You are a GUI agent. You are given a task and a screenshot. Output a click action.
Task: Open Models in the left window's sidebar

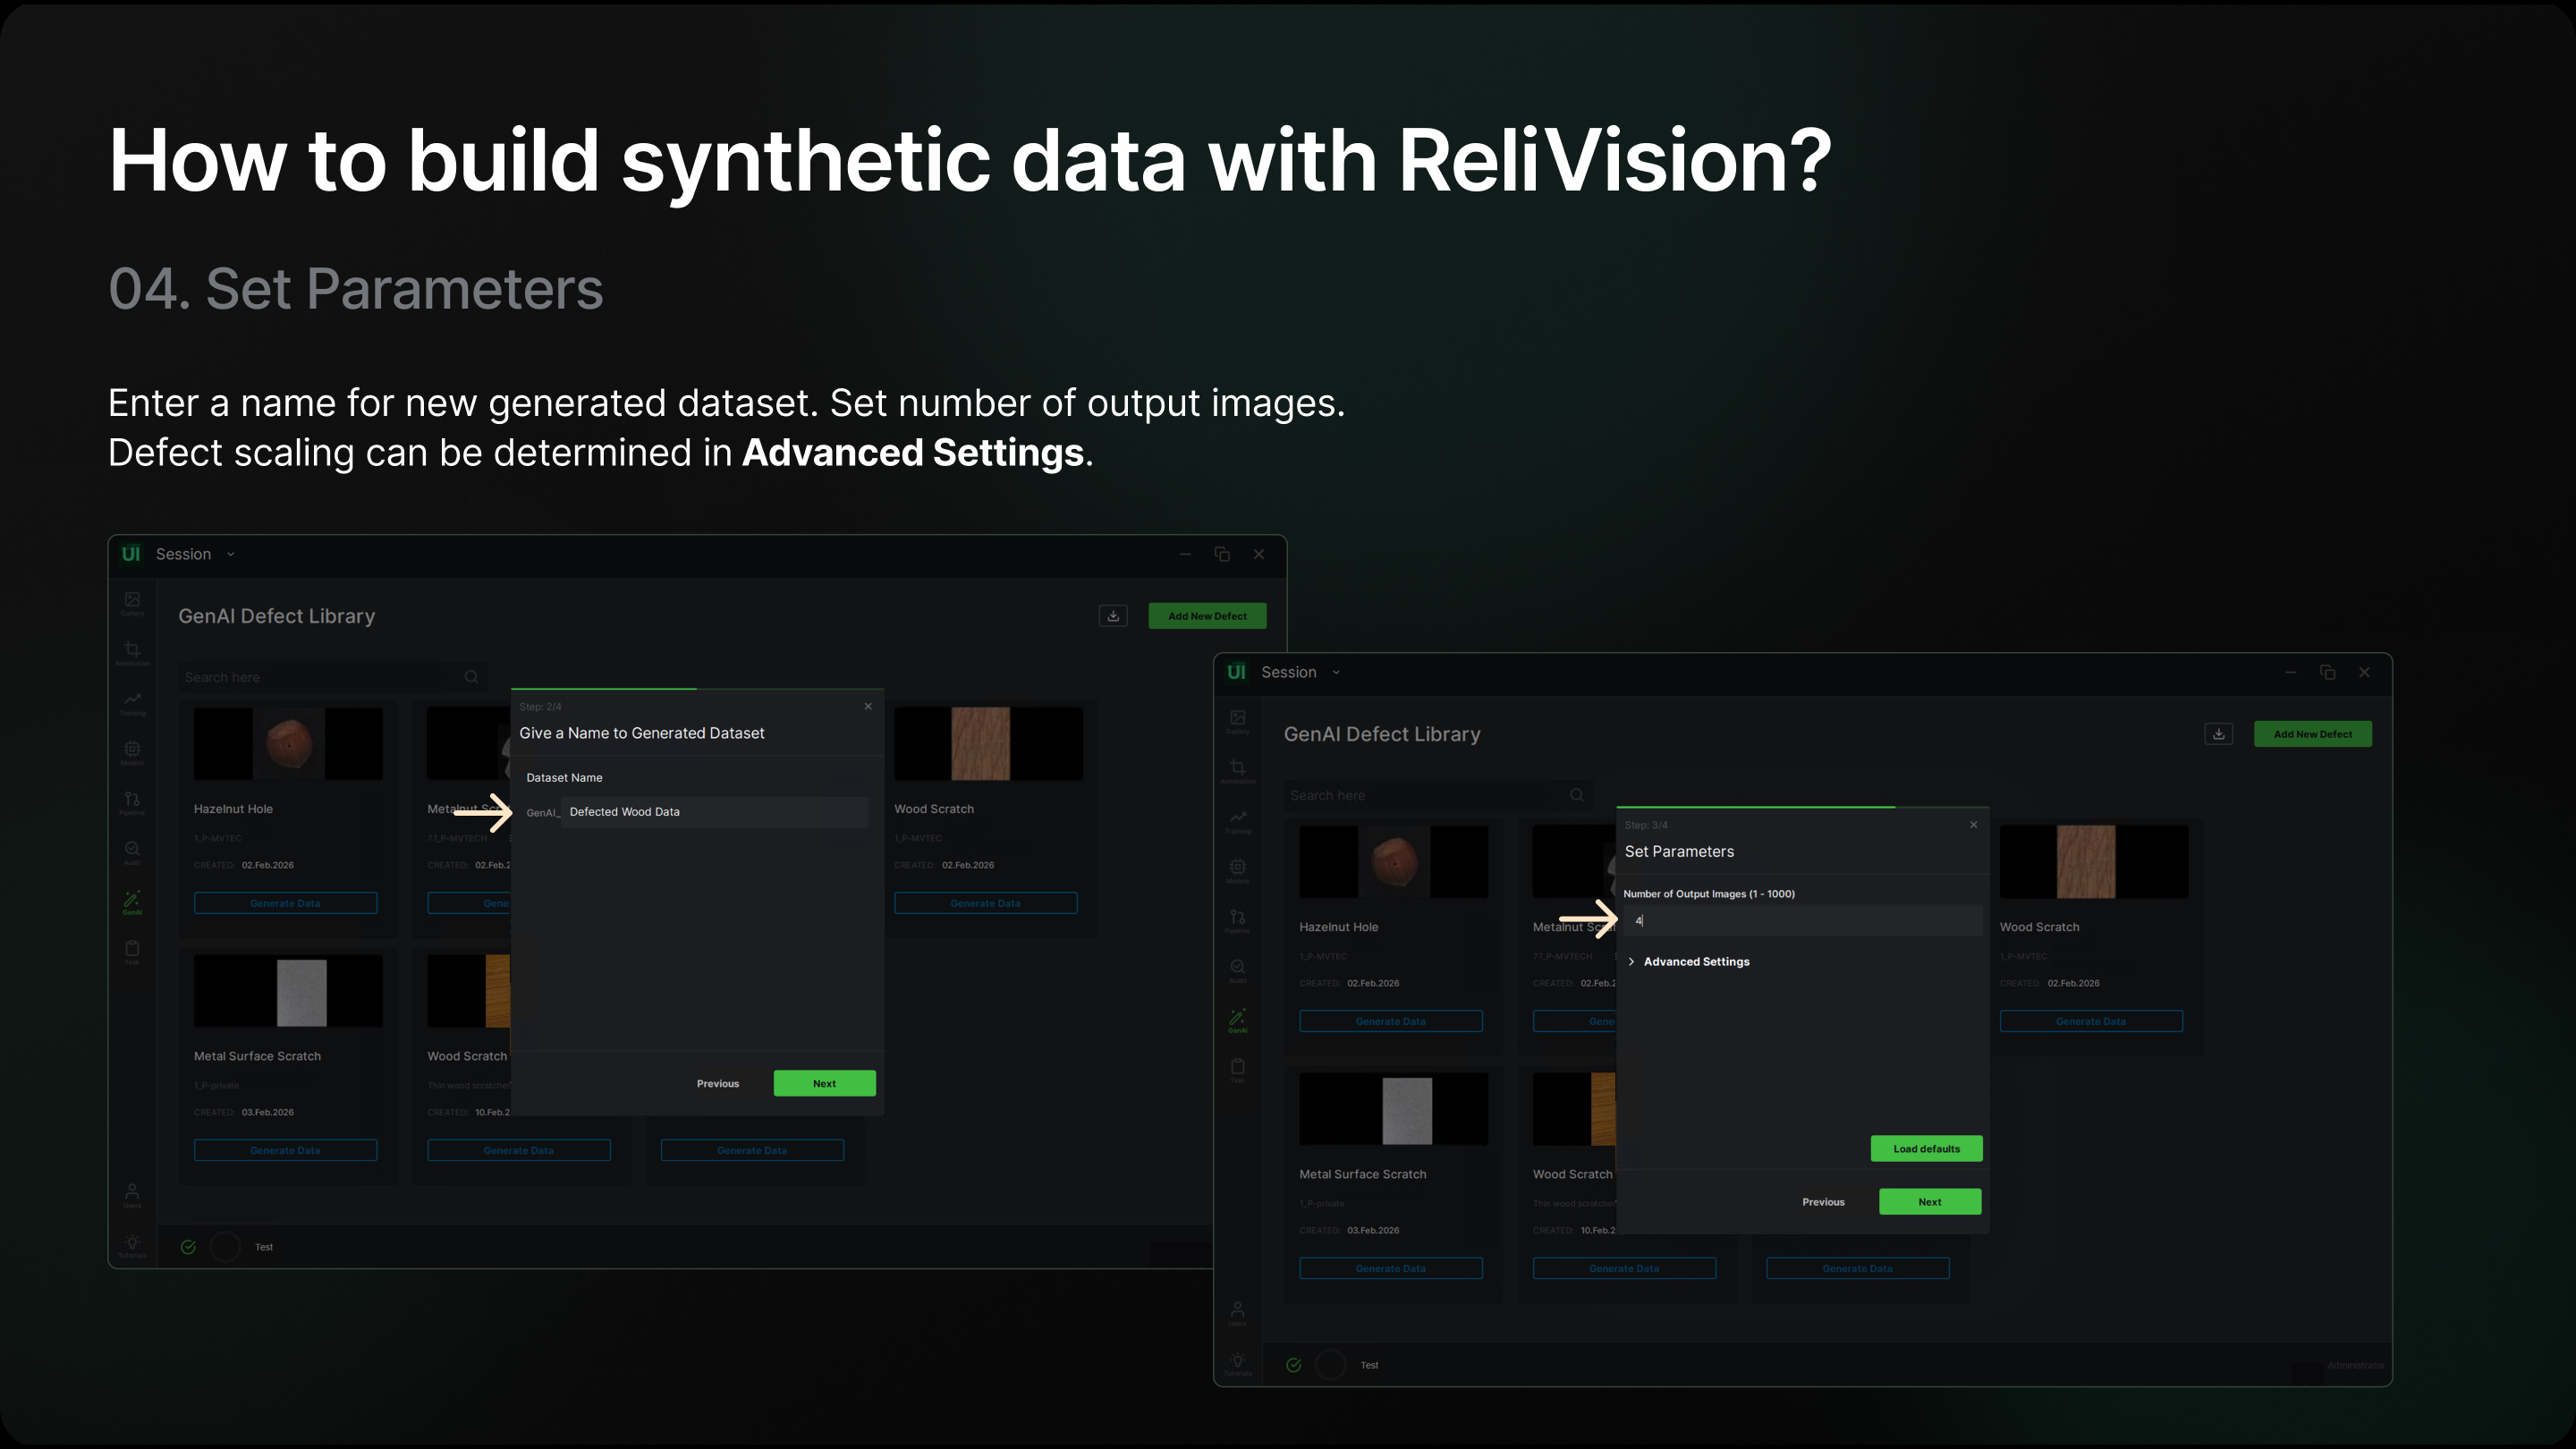[x=132, y=751]
